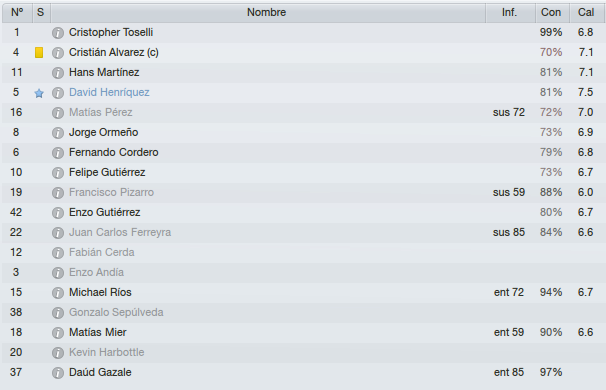
Task: Select the Felipe Gutiérrez player name
Action: 107,172
